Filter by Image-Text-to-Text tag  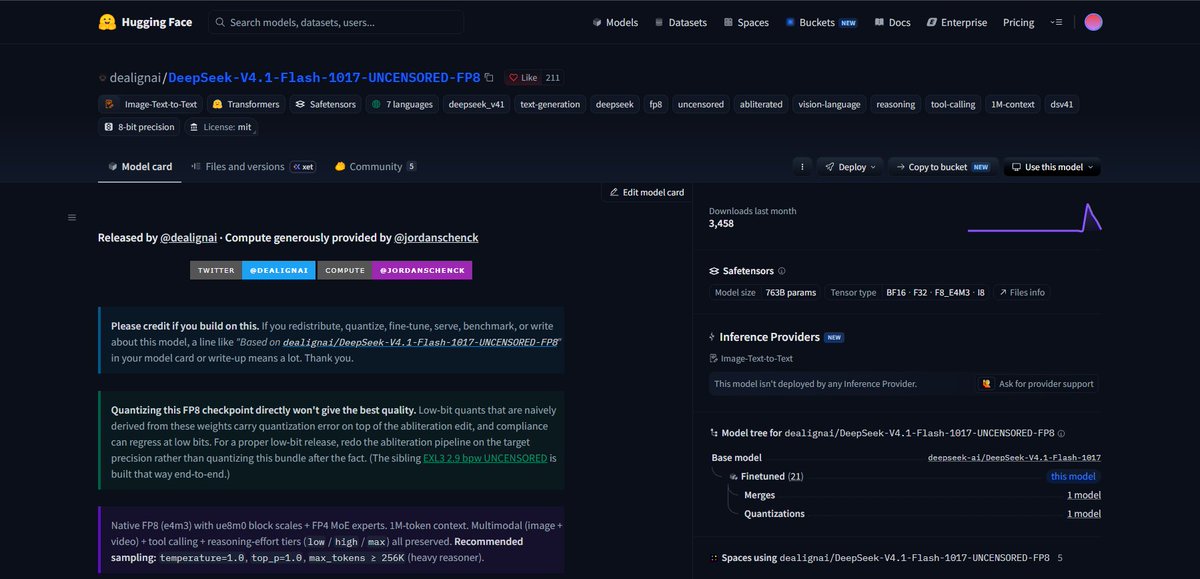[x=152, y=104]
